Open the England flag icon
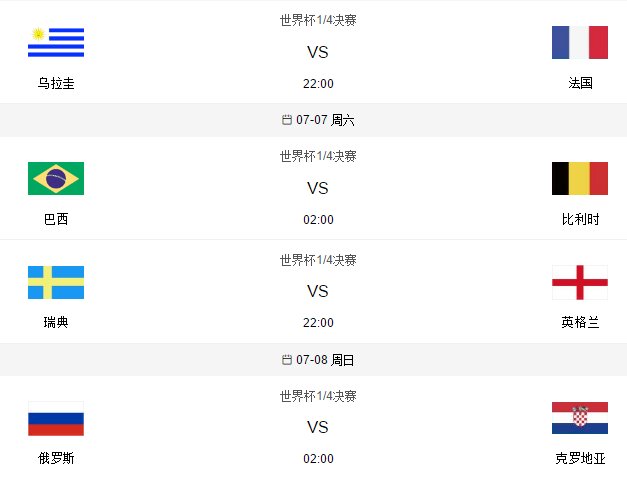Viewport: 627px width, 477px height. [x=580, y=282]
